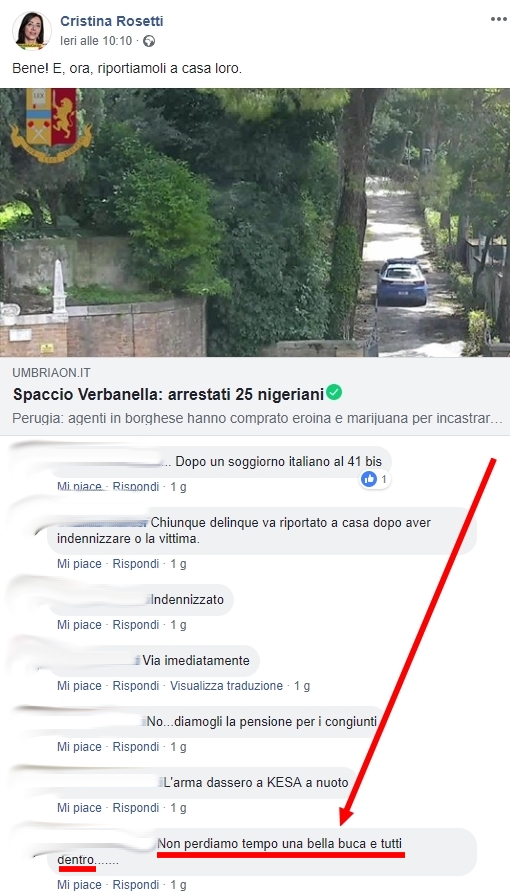Image resolution: width=513 pixels, height=896 pixels.
Task: Like the '41 bis' comment with Mi piace
Action: 79,486
